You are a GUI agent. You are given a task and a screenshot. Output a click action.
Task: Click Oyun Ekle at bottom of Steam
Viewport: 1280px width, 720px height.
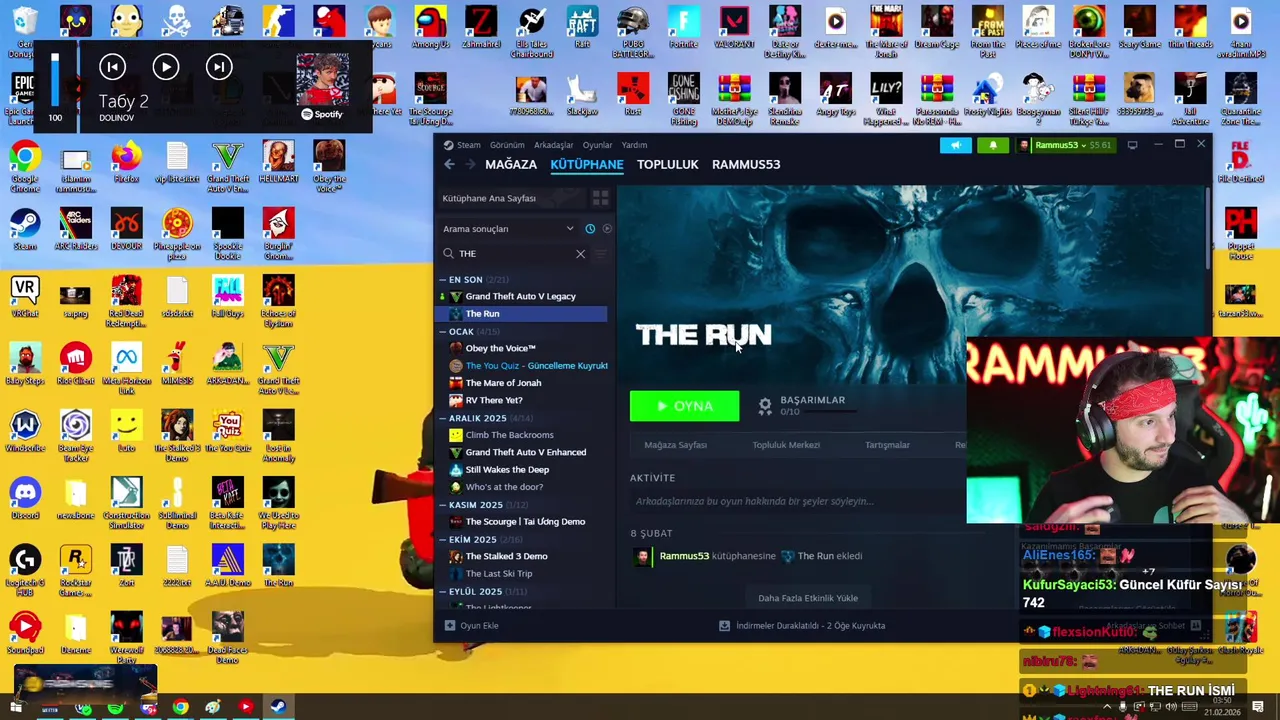coord(470,625)
